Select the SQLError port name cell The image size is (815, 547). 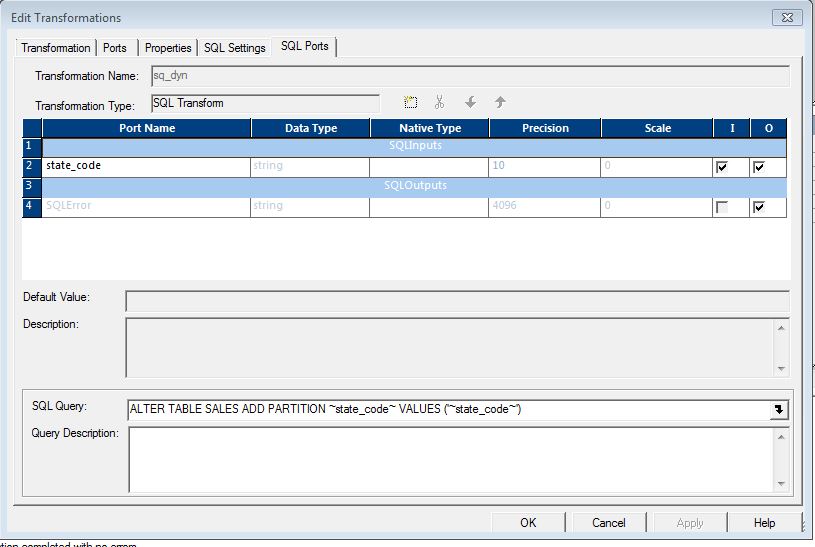[x=147, y=206]
